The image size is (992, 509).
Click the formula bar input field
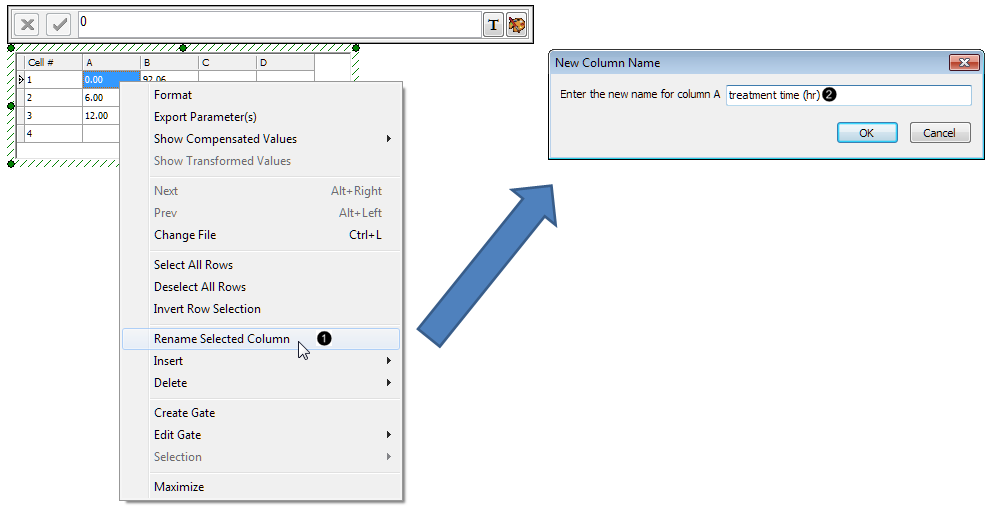click(x=278, y=24)
